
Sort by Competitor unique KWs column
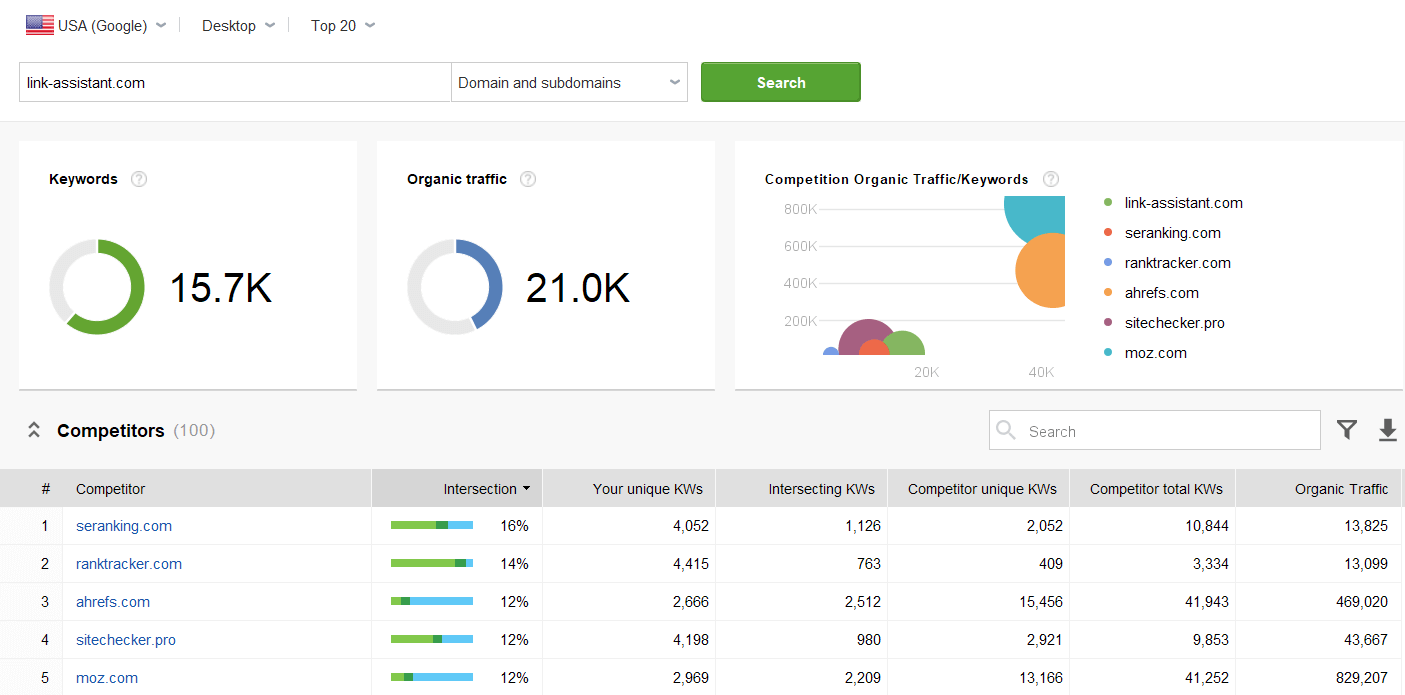click(x=978, y=489)
